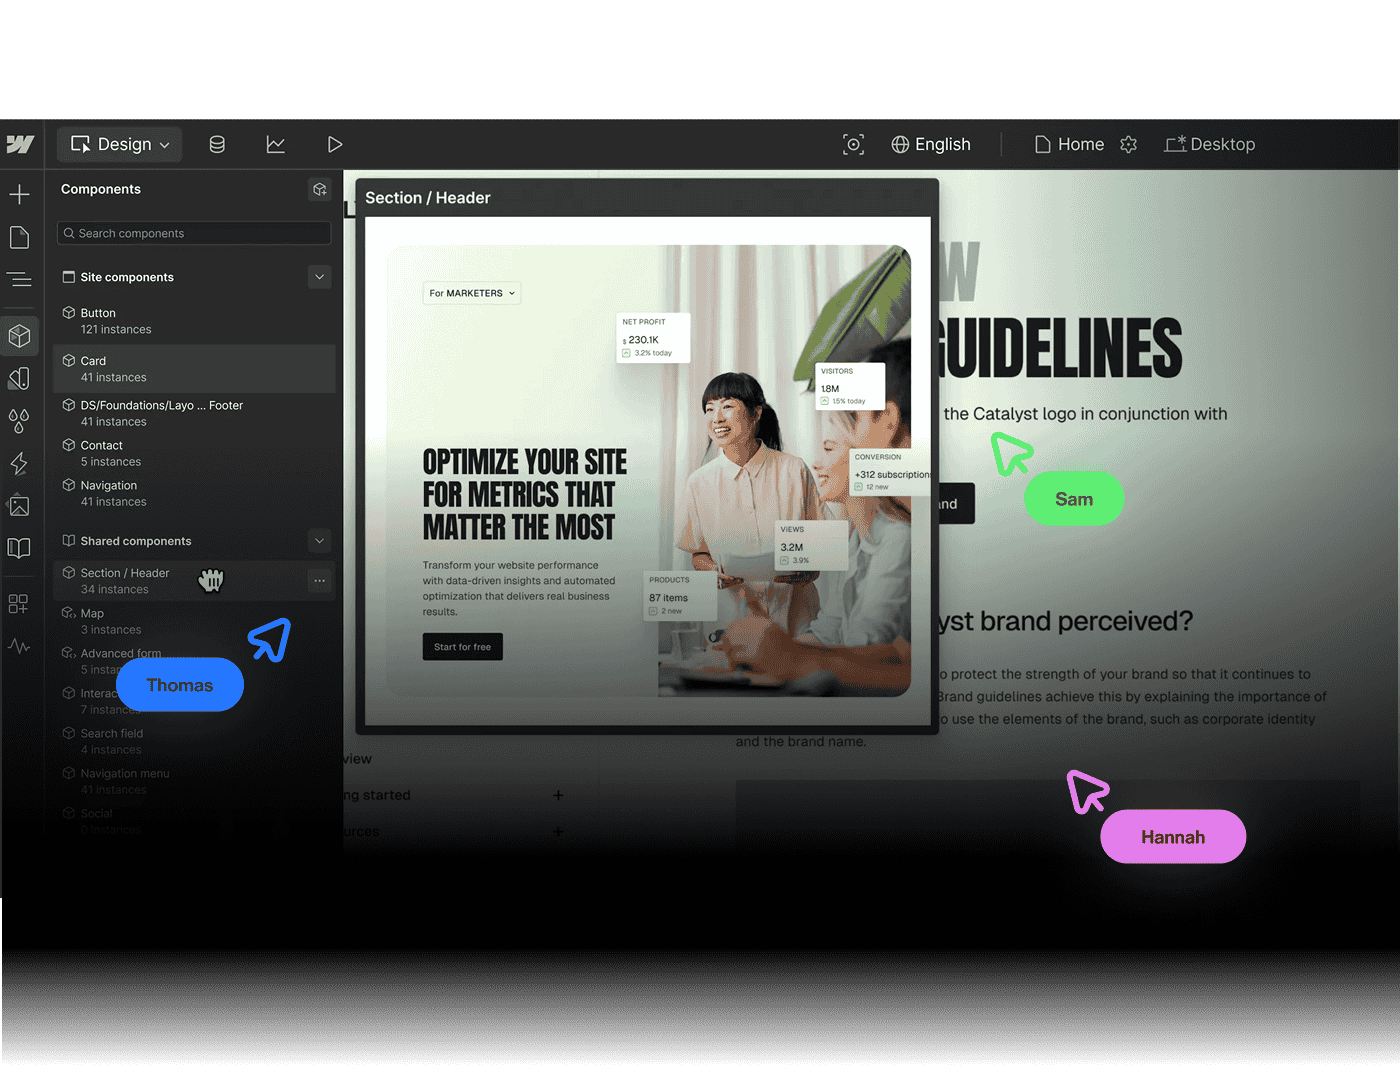Open the Home page selector
This screenshot has width=1400, height=1066.
tap(1069, 145)
